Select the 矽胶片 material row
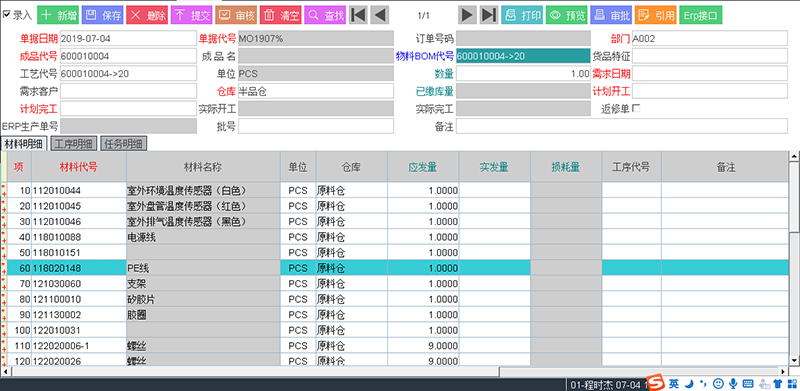The image size is (800, 391). pyautogui.click(x=398, y=299)
